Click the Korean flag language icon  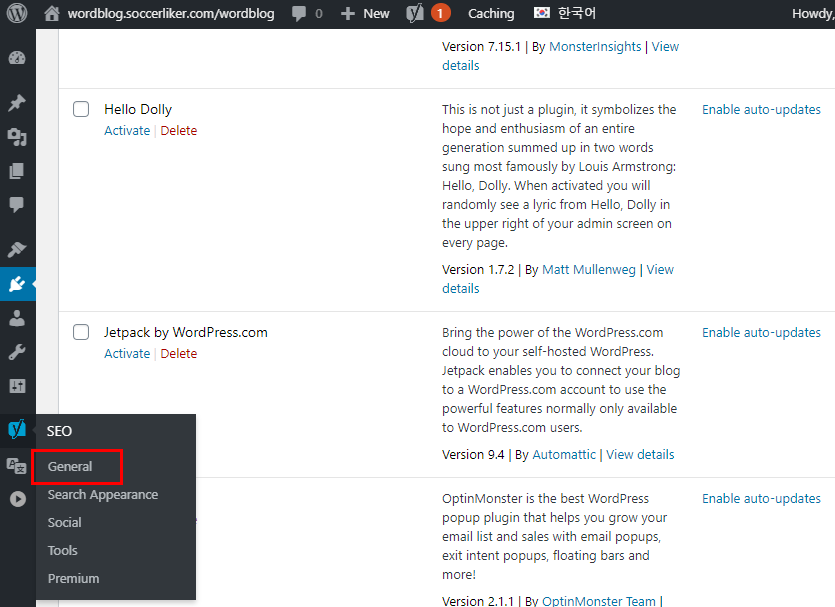[x=542, y=13]
